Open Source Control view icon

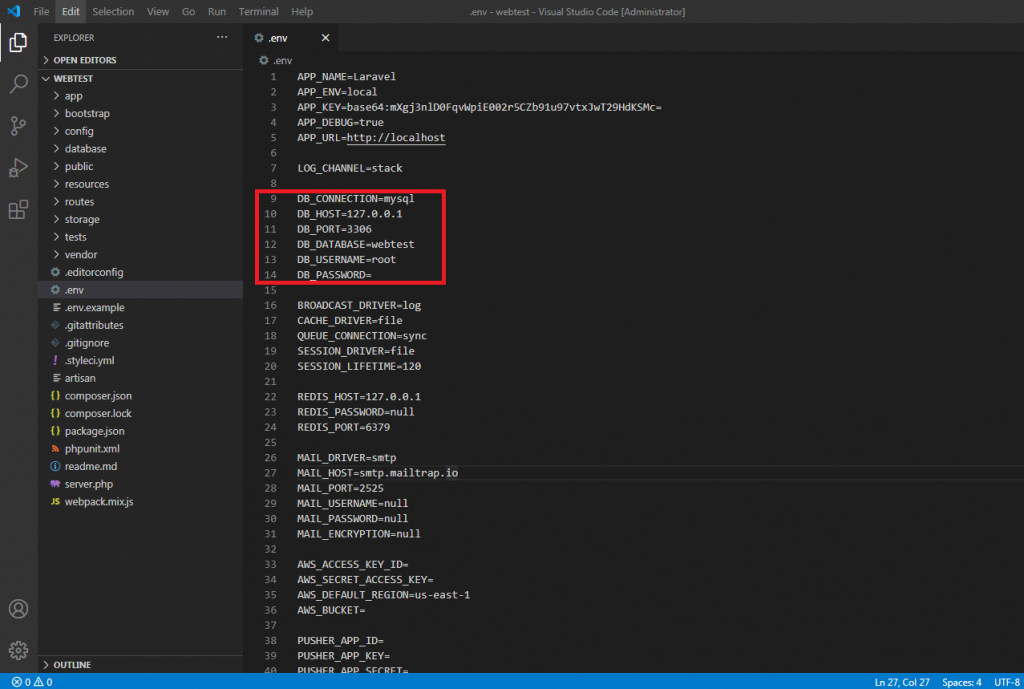[x=18, y=125]
